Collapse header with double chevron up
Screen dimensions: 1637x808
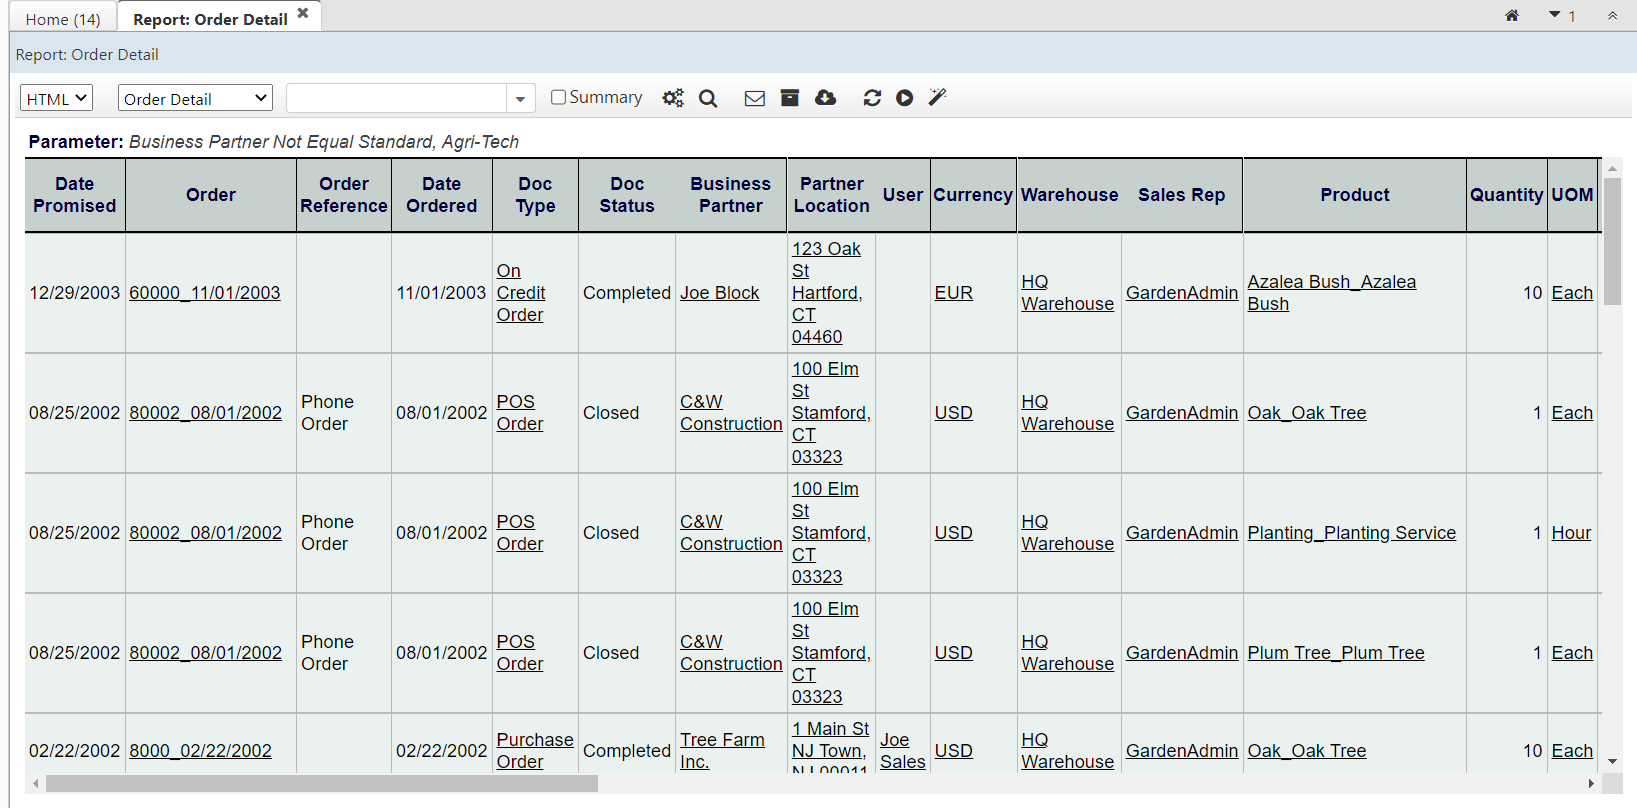(1612, 16)
